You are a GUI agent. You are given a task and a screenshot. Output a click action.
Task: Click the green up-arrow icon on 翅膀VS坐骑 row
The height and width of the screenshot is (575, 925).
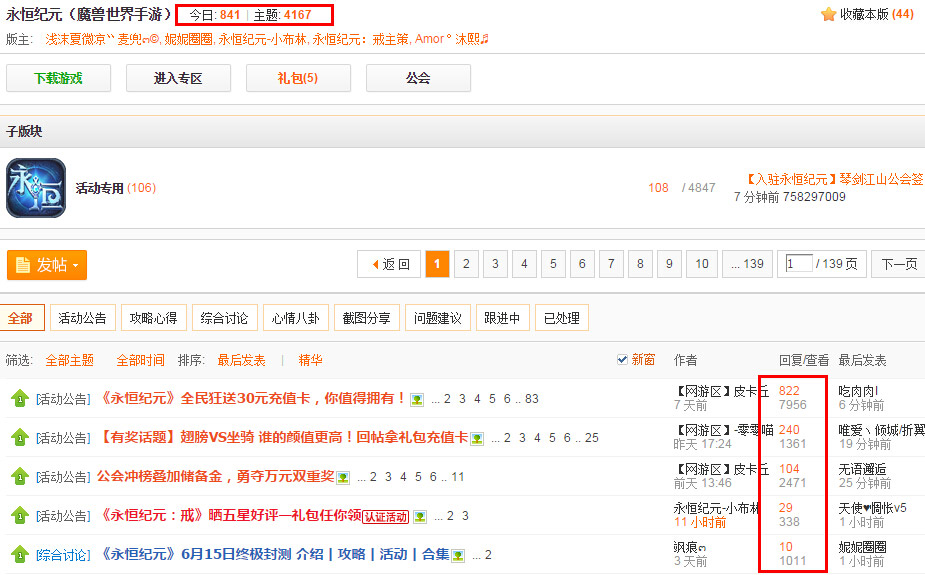coord(19,438)
